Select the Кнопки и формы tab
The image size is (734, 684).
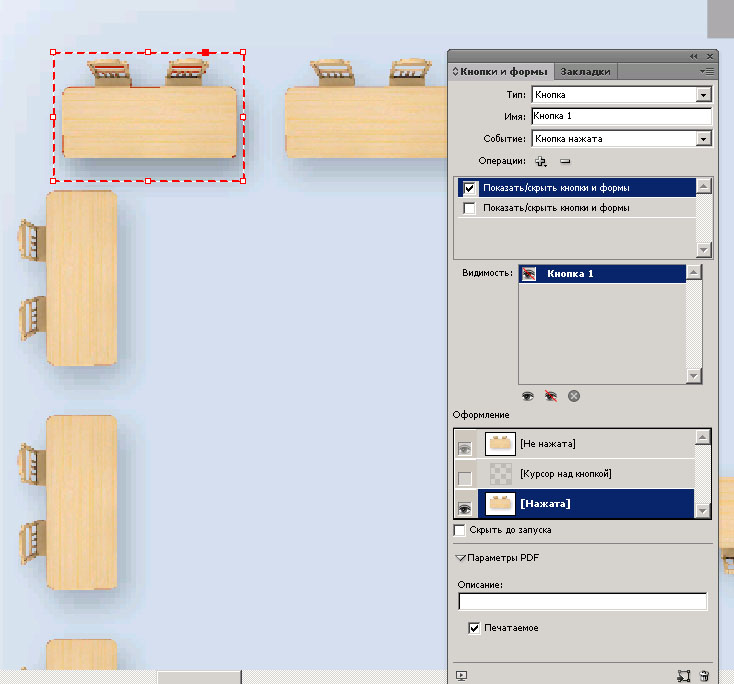[501, 72]
